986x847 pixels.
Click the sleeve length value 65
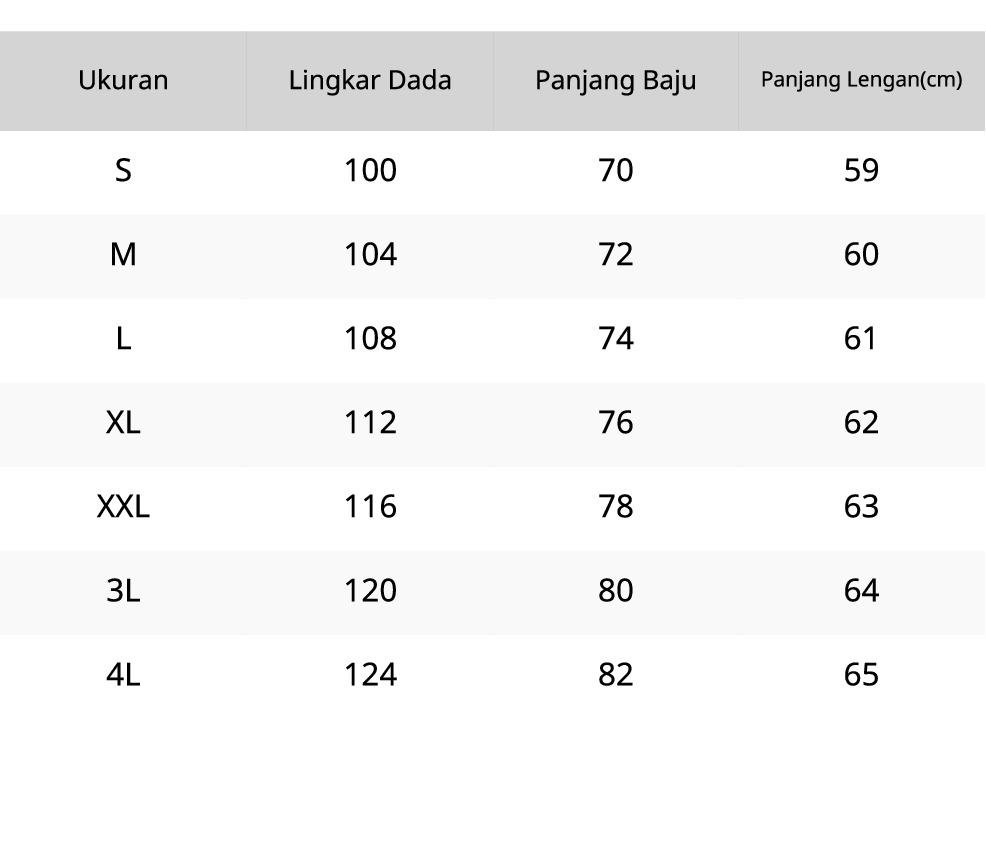[x=861, y=675]
